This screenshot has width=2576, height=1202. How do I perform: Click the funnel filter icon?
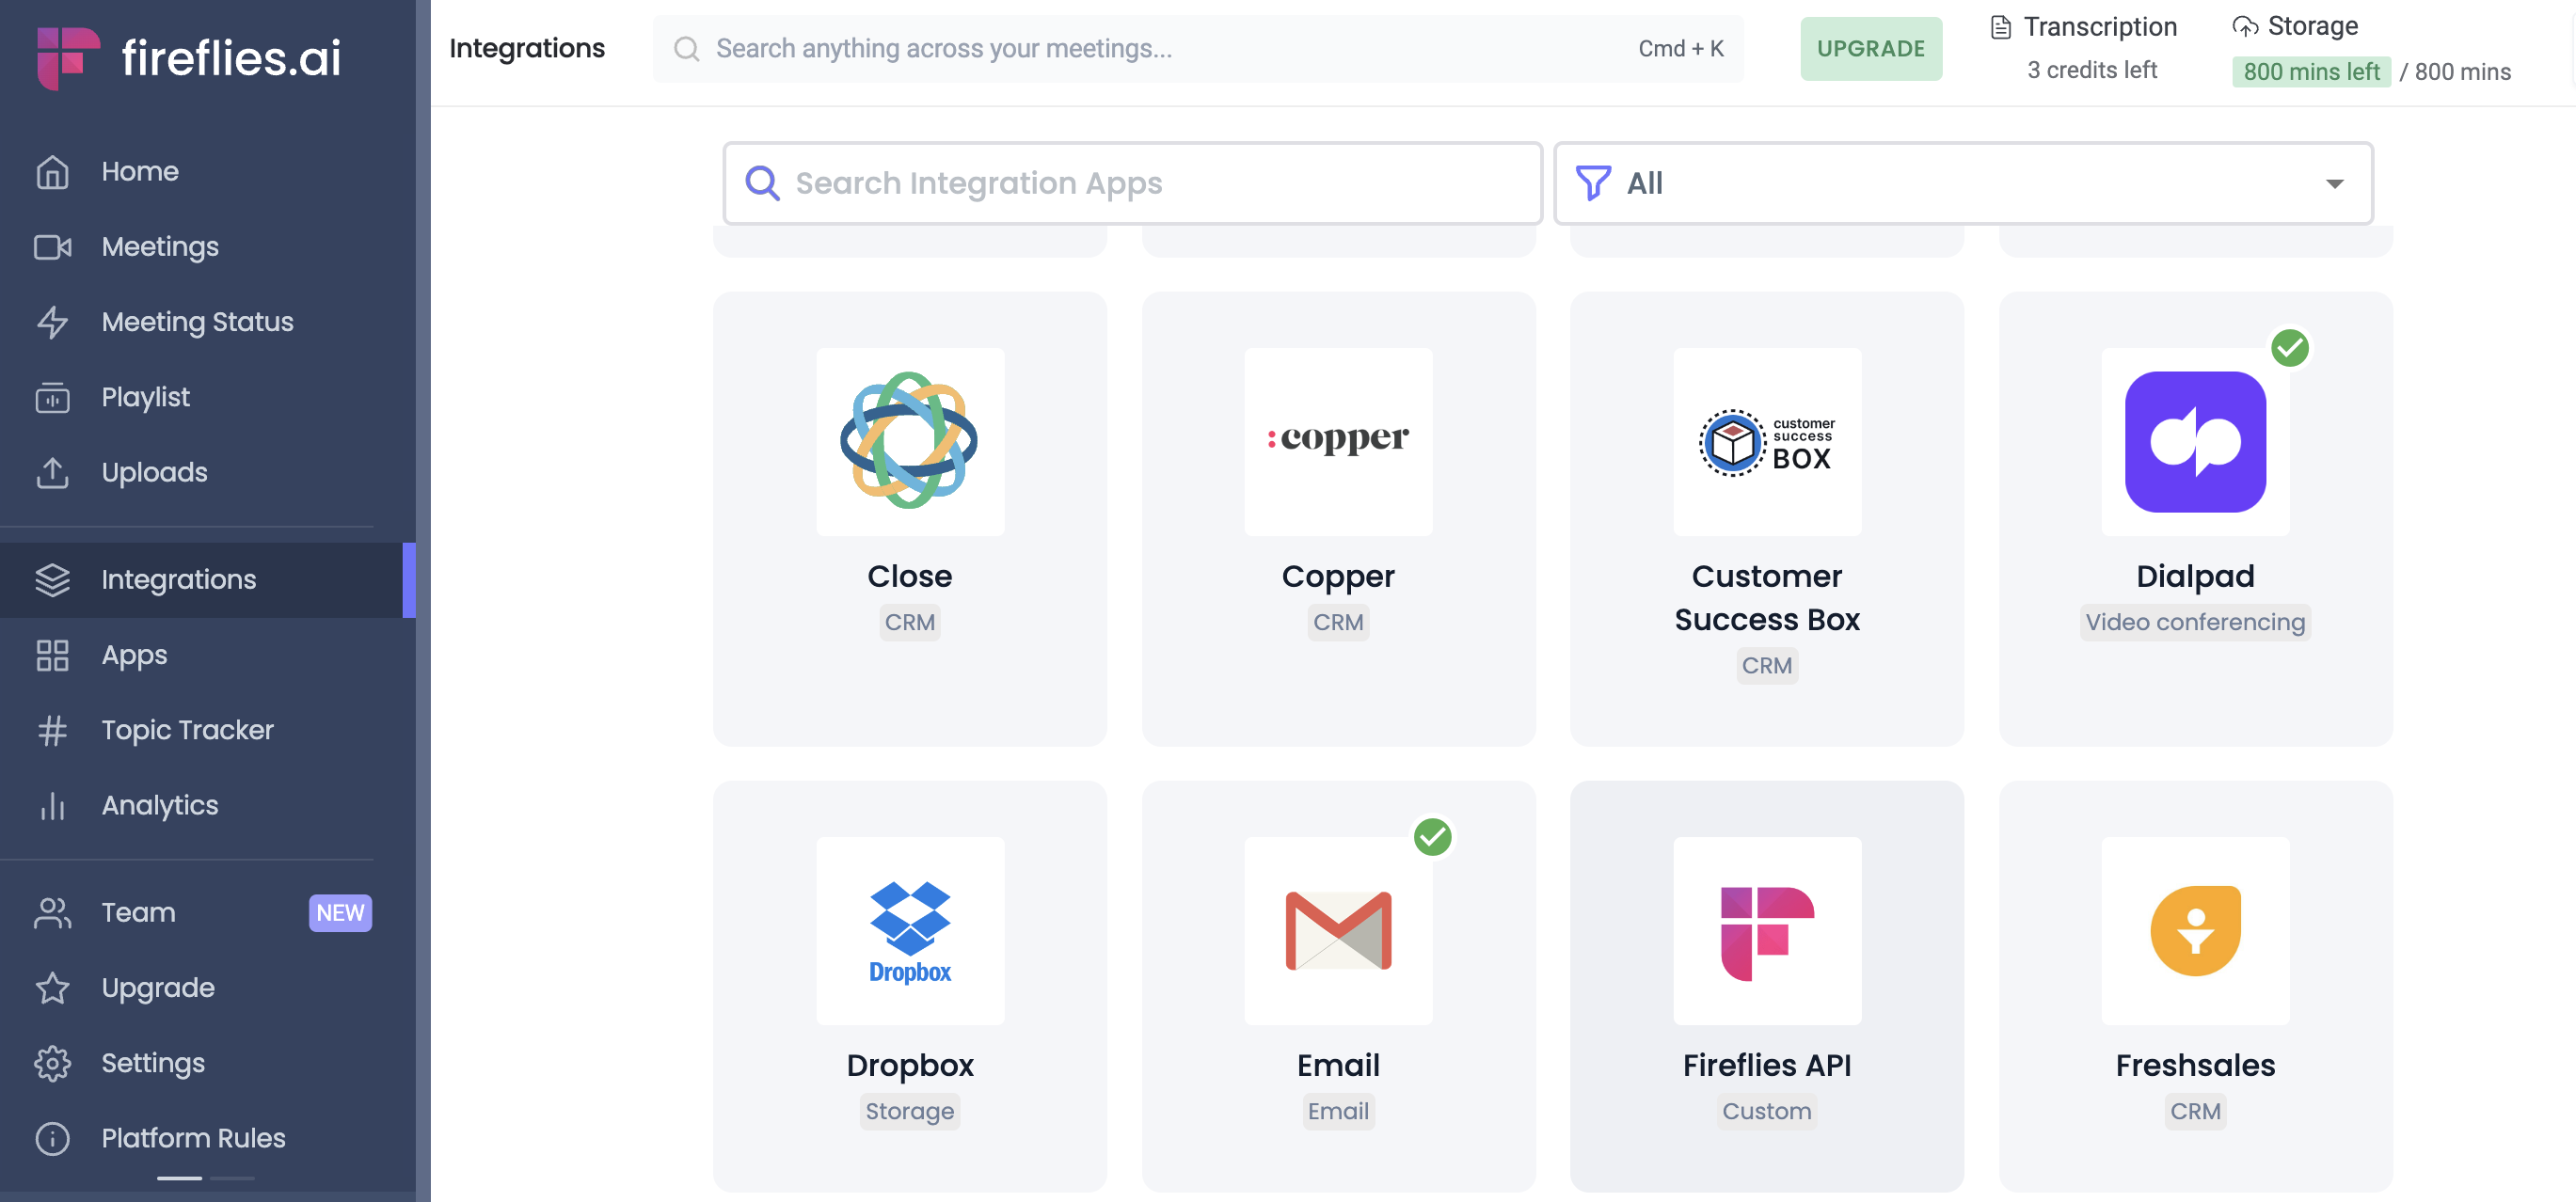(1592, 183)
